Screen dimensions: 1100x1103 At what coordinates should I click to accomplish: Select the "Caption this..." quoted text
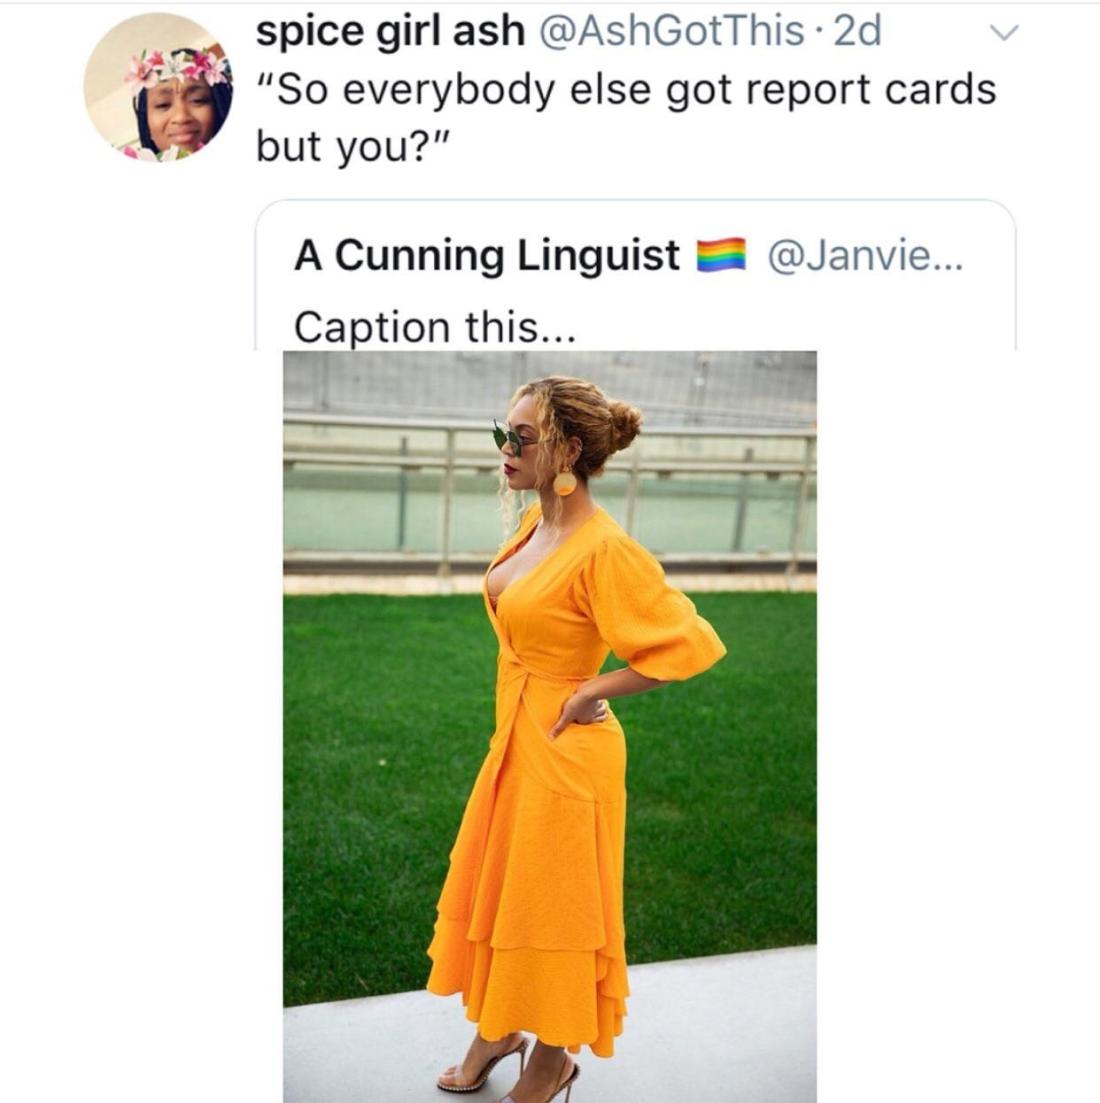434,327
